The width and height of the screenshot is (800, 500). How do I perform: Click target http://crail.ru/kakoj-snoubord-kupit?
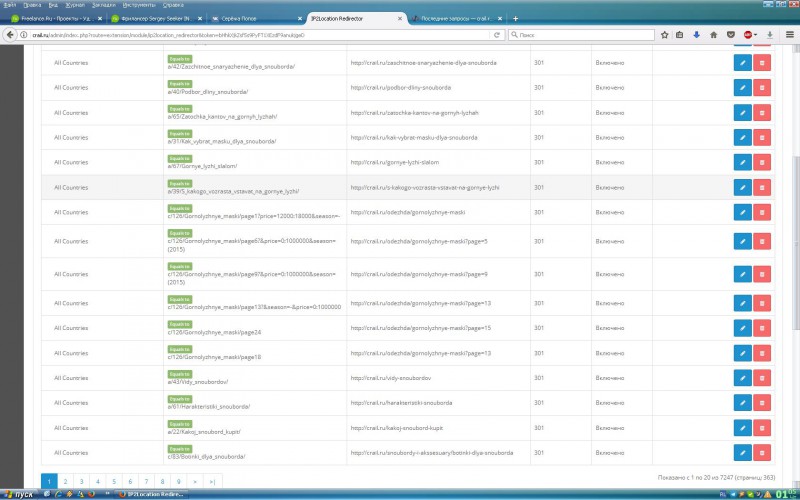pos(396,428)
